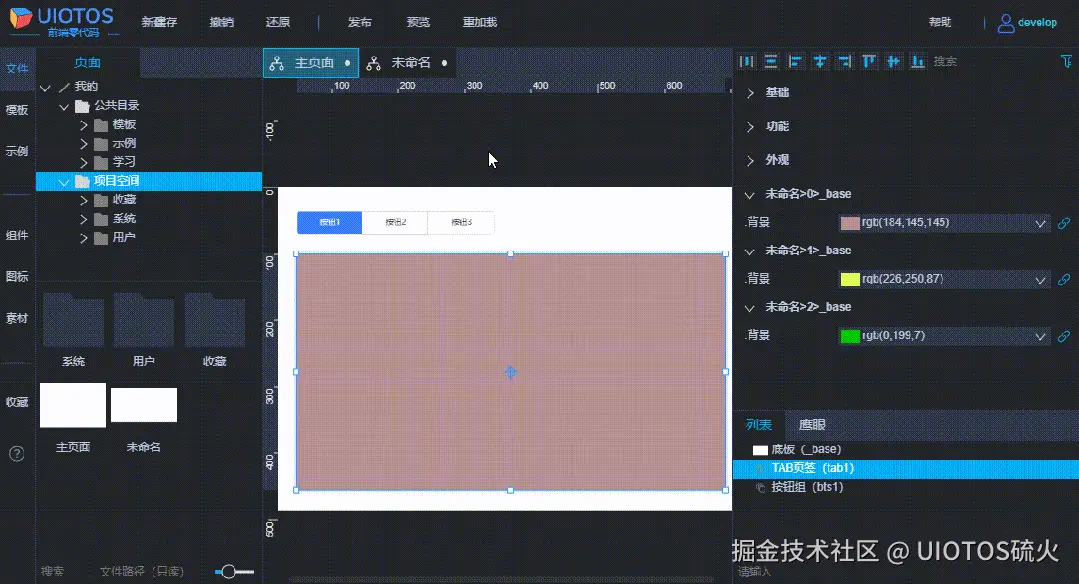Click the horizontal distribute alignment icon
The width and height of the screenshot is (1079, 584).
pyautogui.click(x=746, y=62)
